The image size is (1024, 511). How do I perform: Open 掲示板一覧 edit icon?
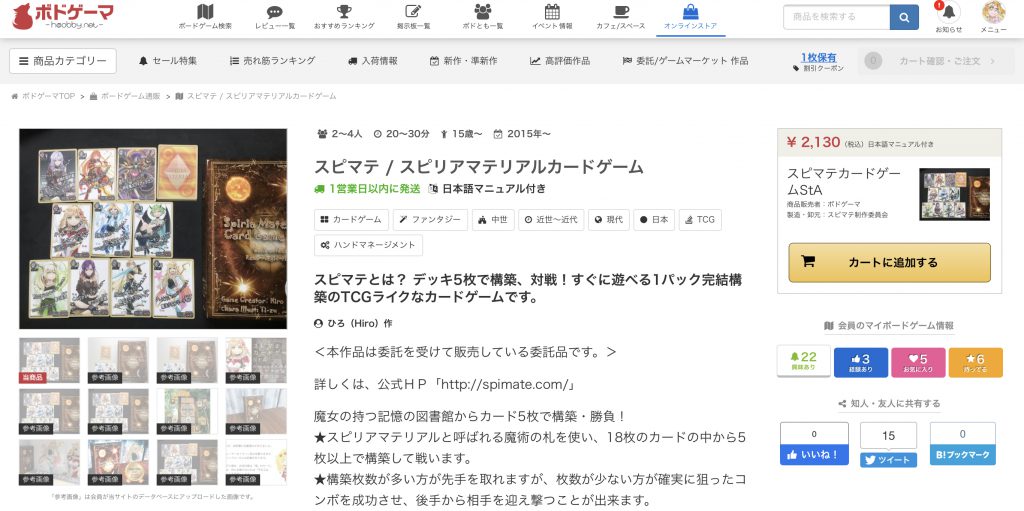pos(413,12)
